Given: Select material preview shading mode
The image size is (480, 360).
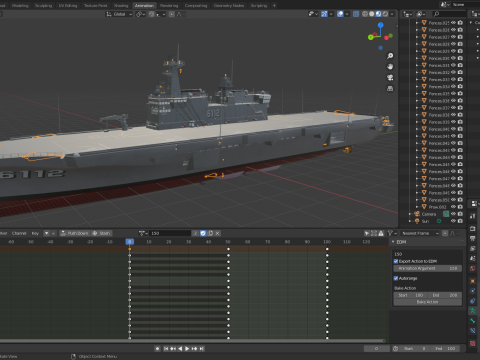Looking at the screenshot, I should click(x=379, y=14).
